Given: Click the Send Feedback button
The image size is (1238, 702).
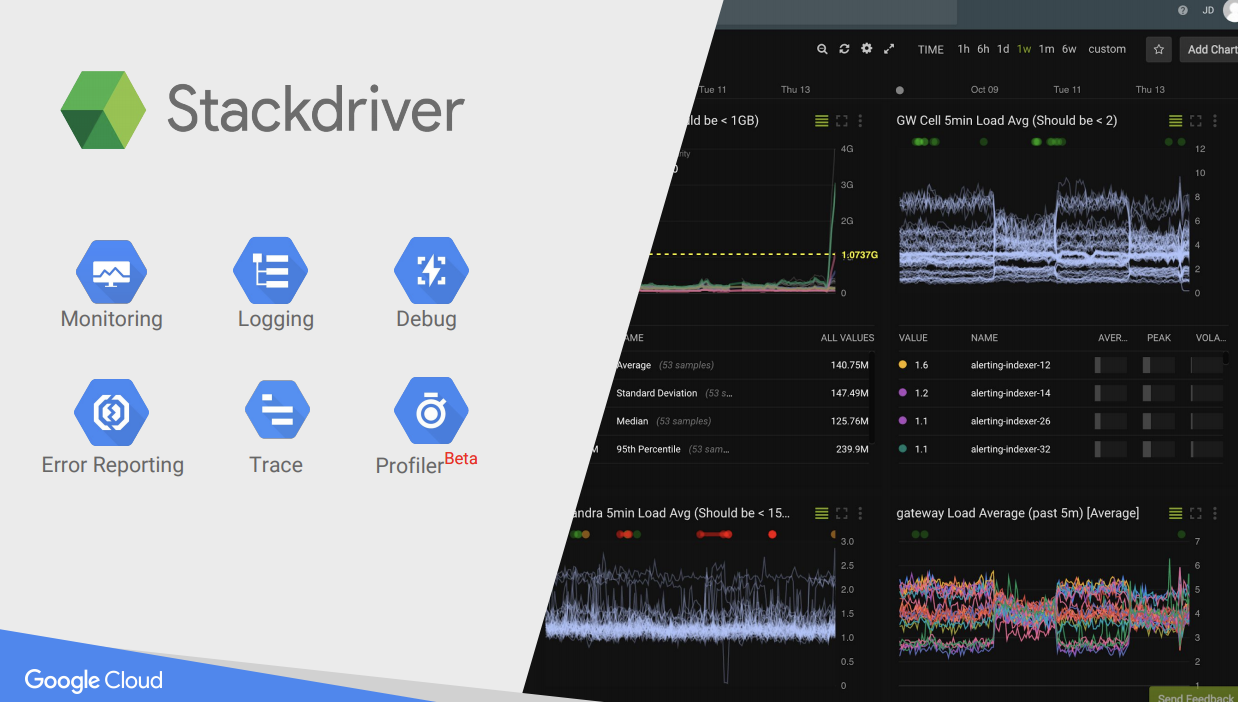Looking at the screenshot, I should [x=1195, y=695].
